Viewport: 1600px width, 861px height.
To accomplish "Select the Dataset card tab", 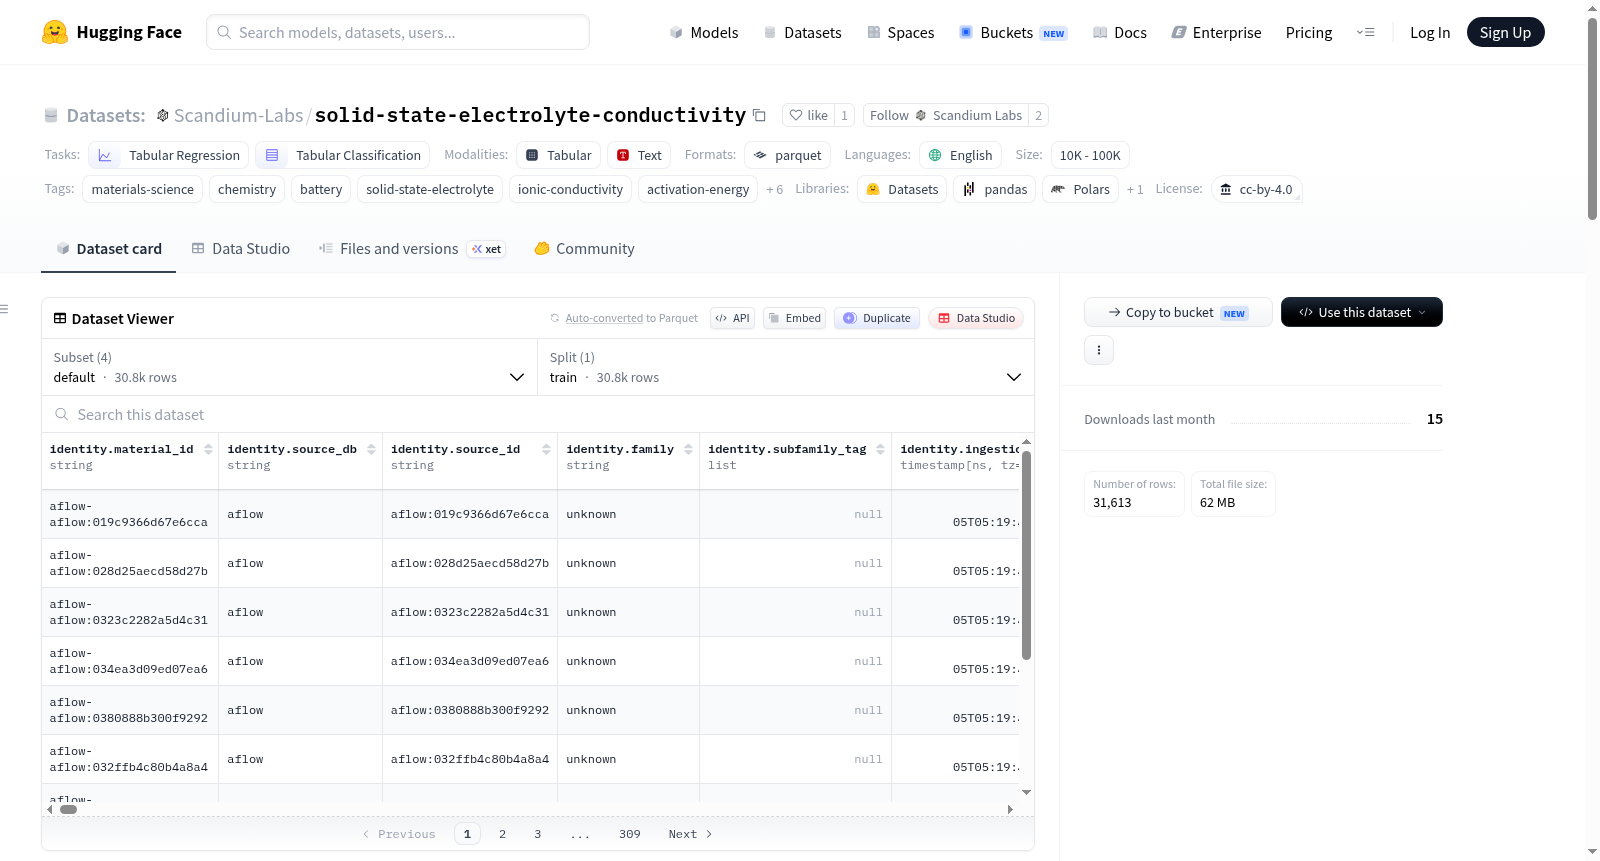I will click(109, 249).
